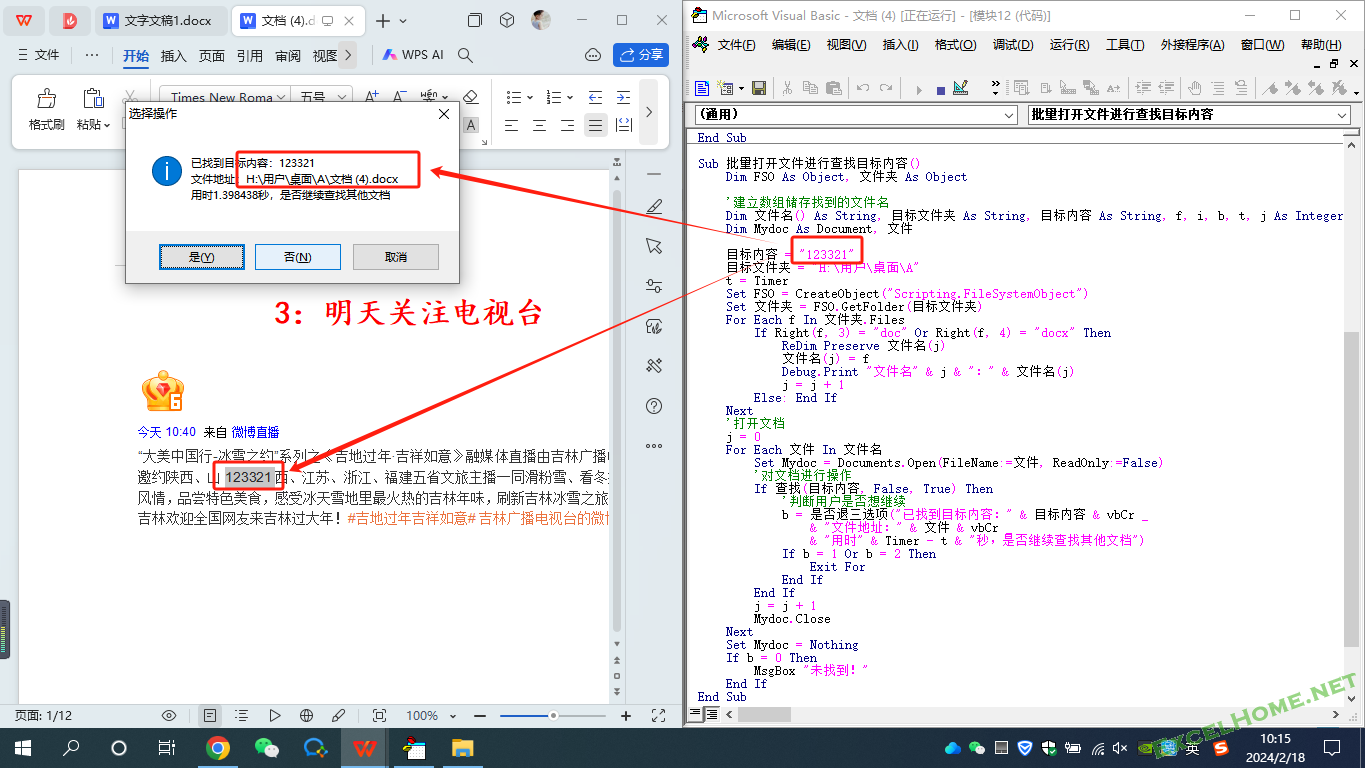Screen dimensions: 1365x768
Task: Open the 微博直播 link in document
Action: (255, 432)
